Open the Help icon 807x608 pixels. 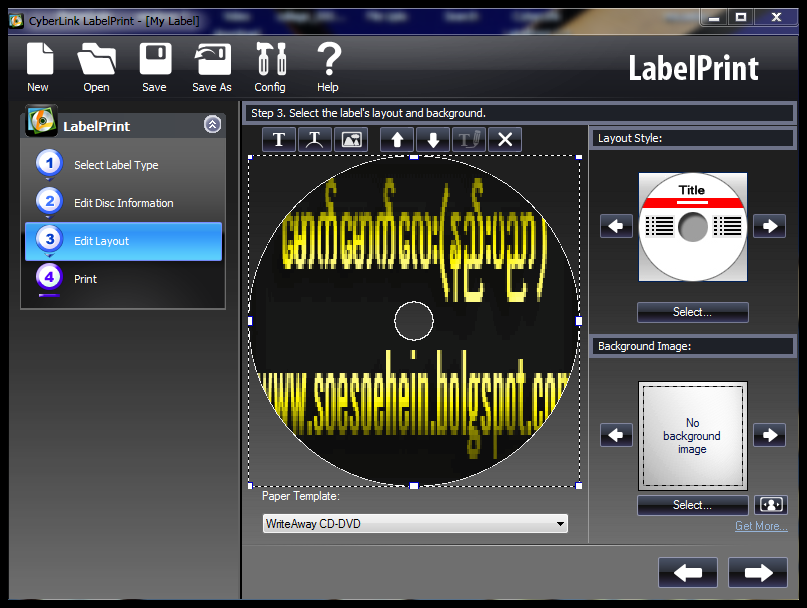point(328,67)
